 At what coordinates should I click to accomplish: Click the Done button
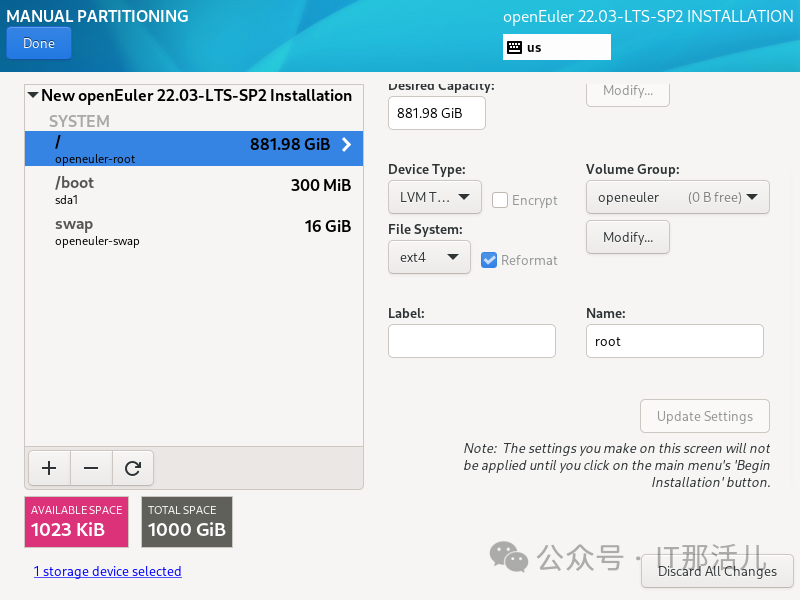(39, 43)
